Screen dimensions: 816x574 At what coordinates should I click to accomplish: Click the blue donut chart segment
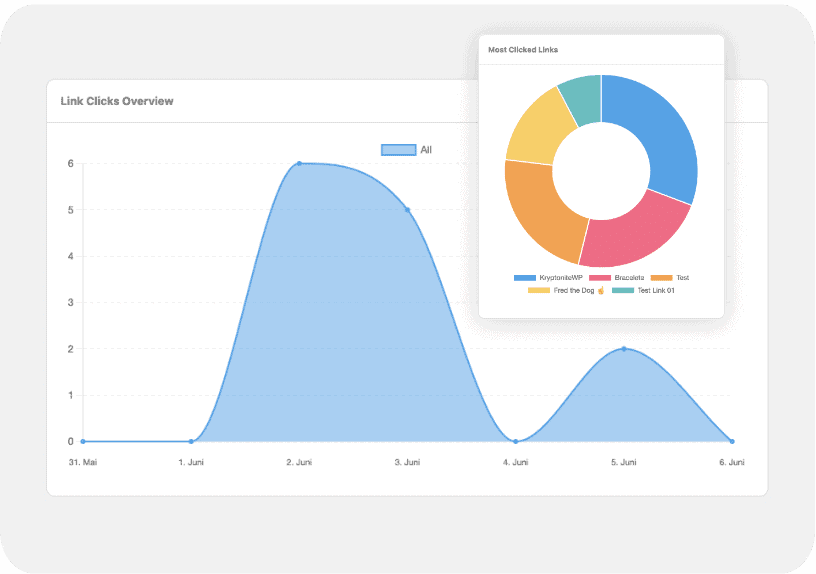[x=660, y=140]
